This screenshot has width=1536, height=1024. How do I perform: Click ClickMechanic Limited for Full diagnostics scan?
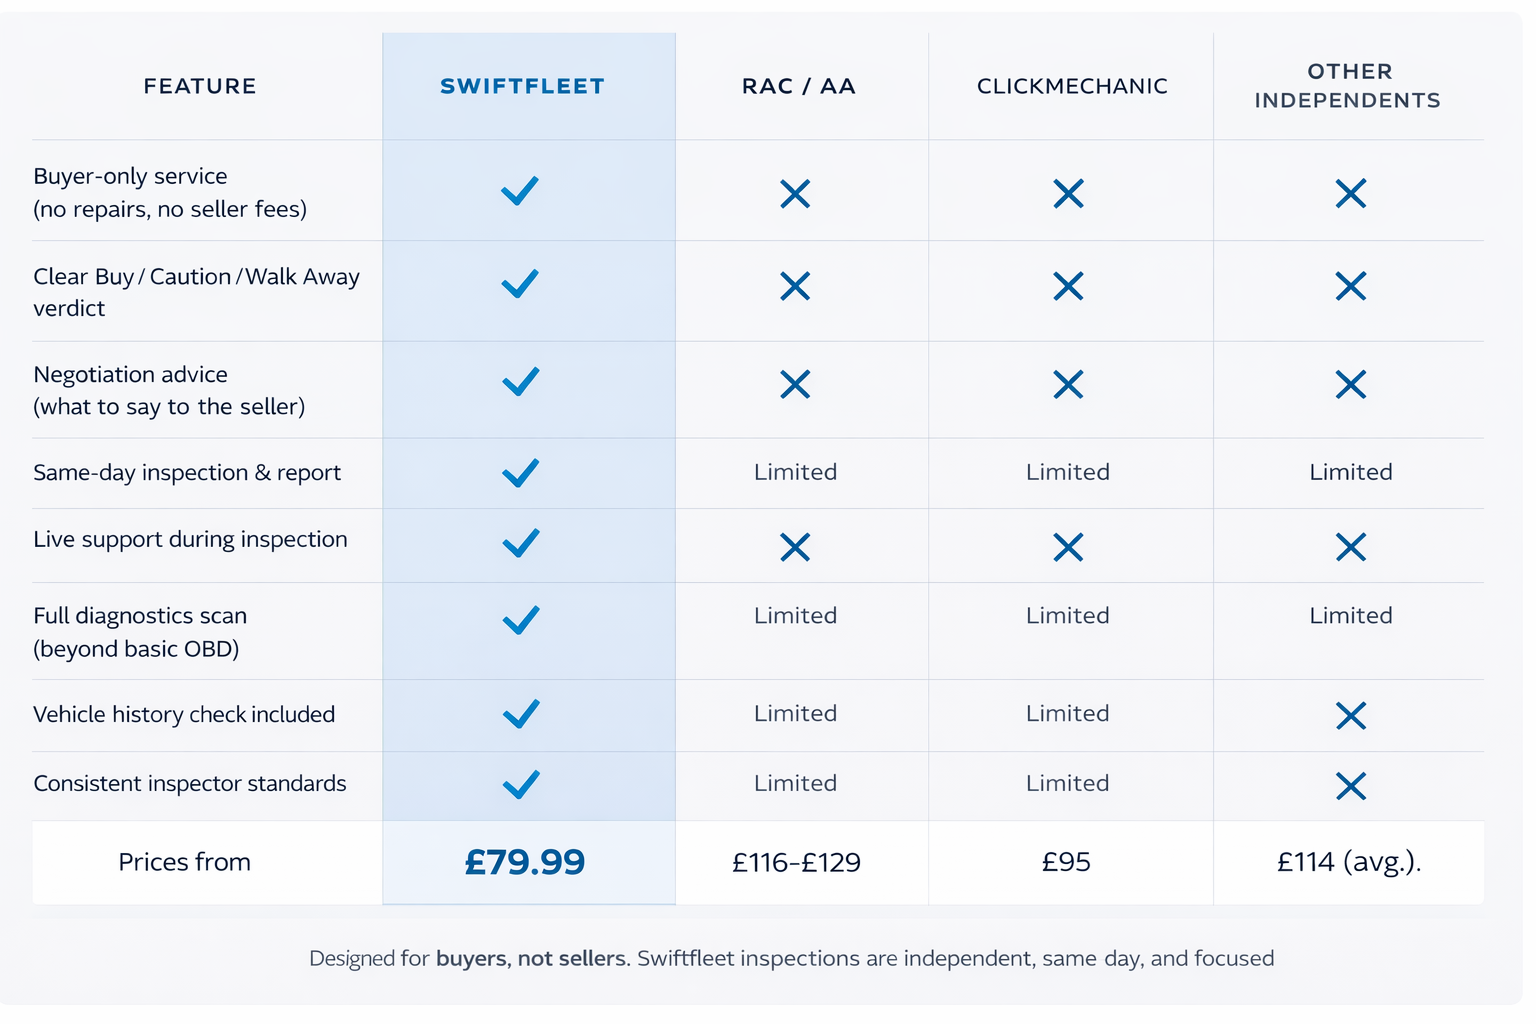(x=1067, y=616)
